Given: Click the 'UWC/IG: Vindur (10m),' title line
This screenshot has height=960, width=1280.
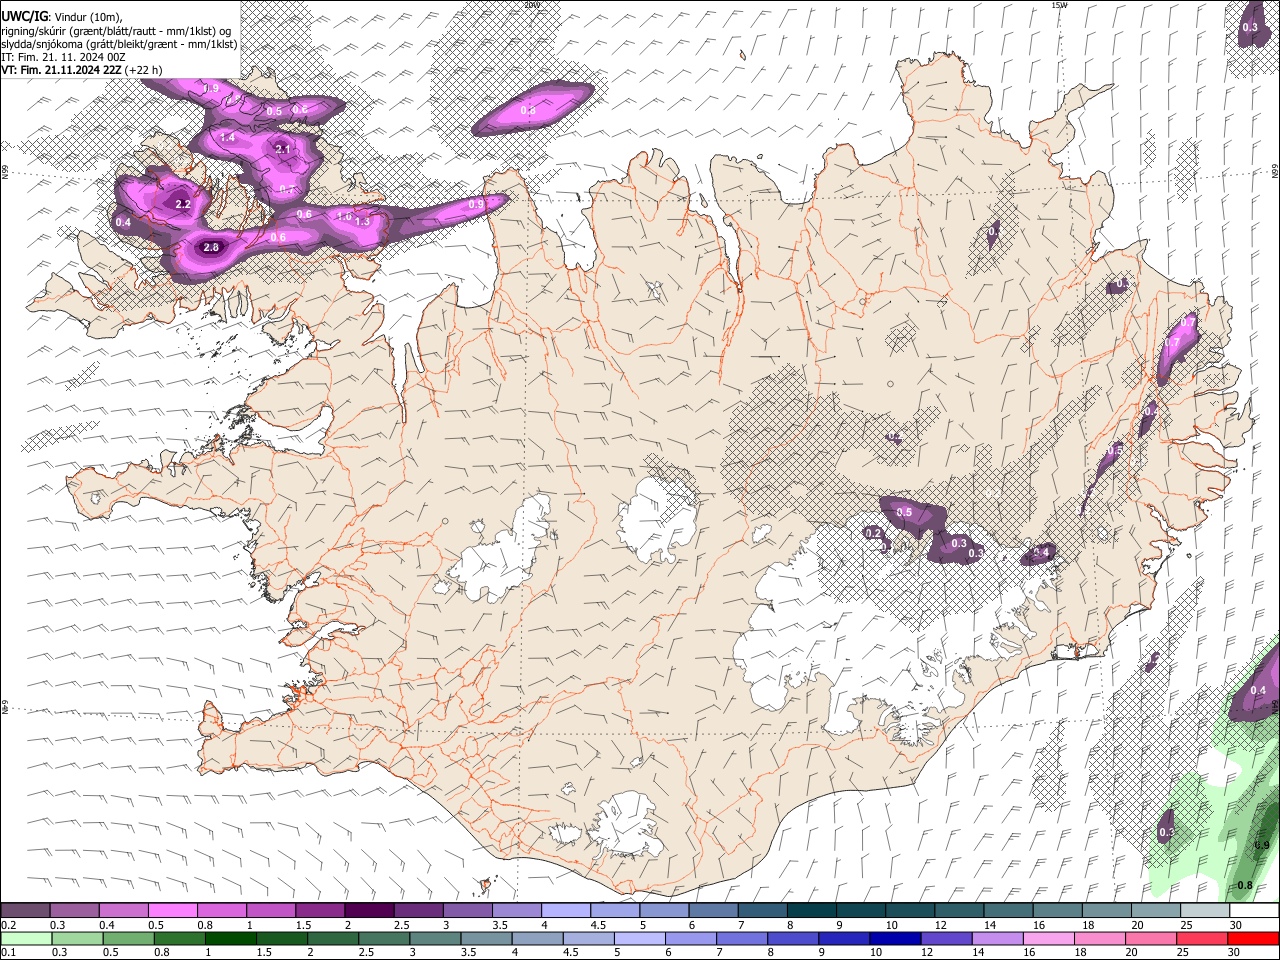Looking at the screenshot, I should point(62,17).
